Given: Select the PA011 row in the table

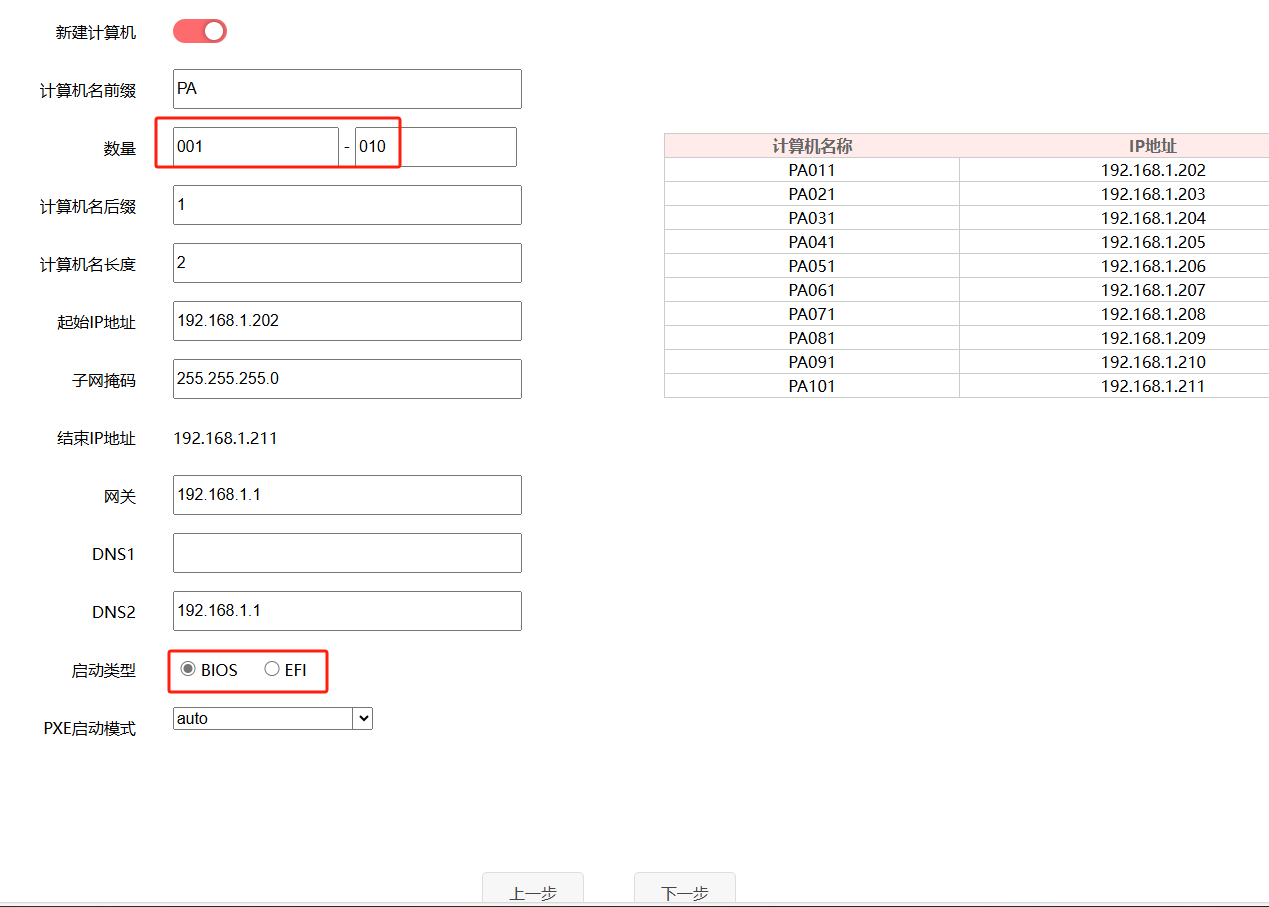Looking at the screenshot, I should click(x=812, y=170).
